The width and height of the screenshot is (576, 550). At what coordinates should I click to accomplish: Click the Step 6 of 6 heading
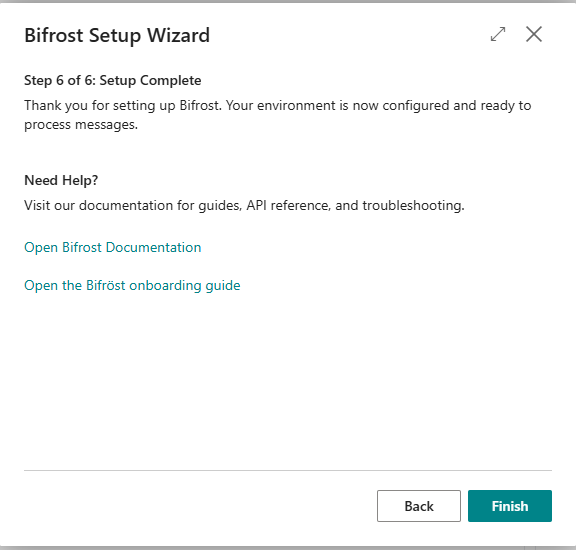(113, 80)
